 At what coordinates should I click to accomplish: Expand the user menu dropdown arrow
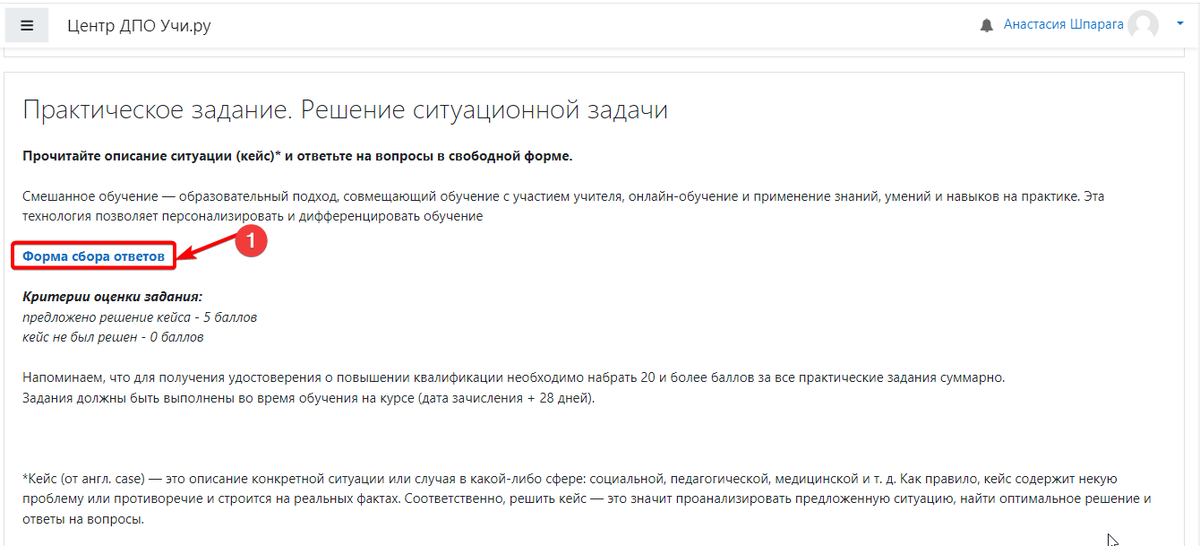(x=1179, y=24)
